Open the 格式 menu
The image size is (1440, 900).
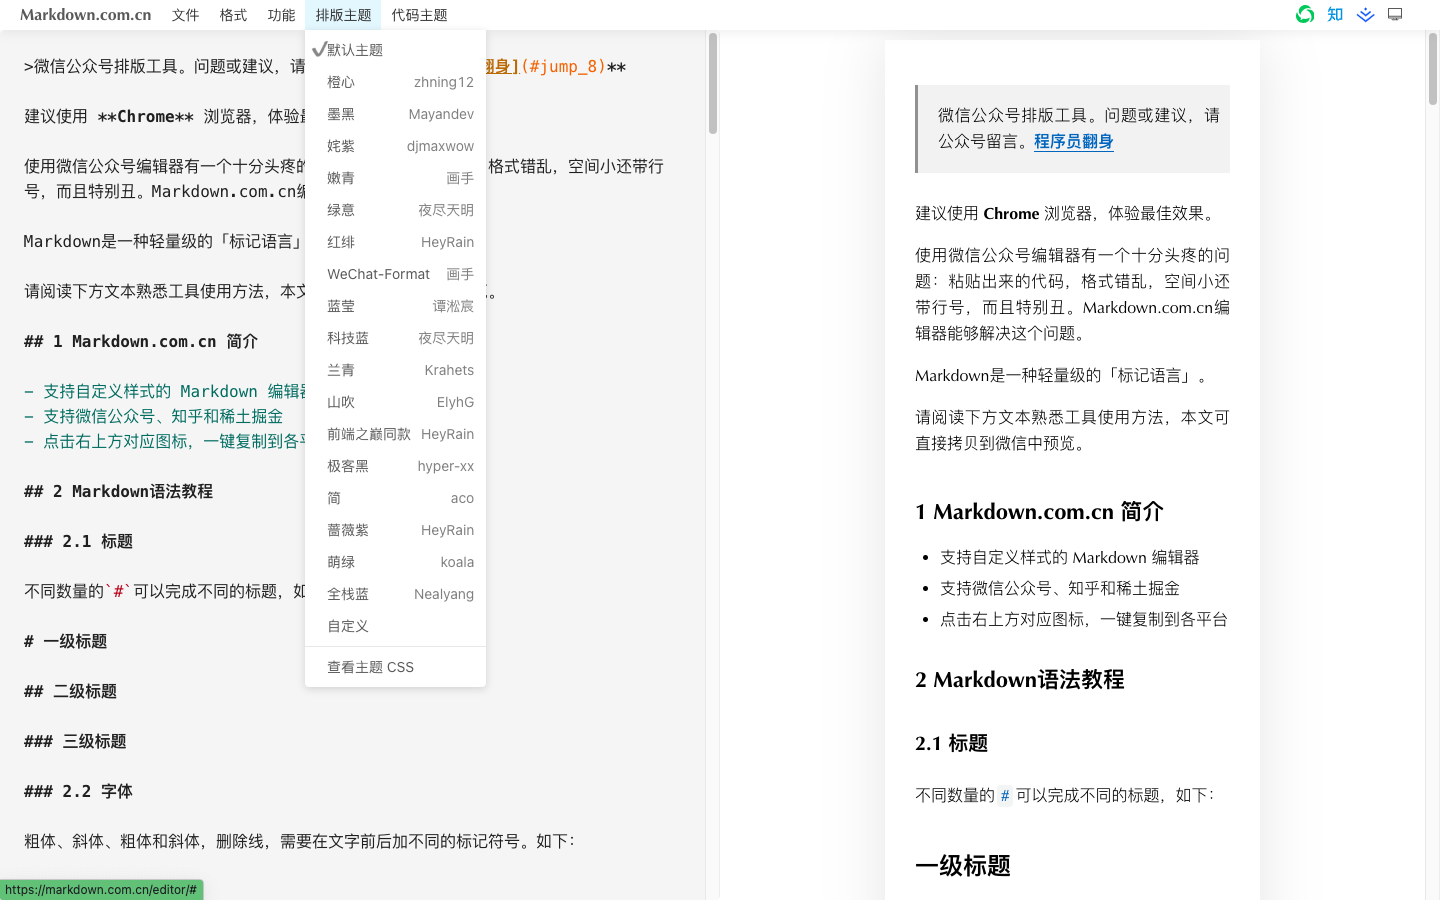[233, 14]
